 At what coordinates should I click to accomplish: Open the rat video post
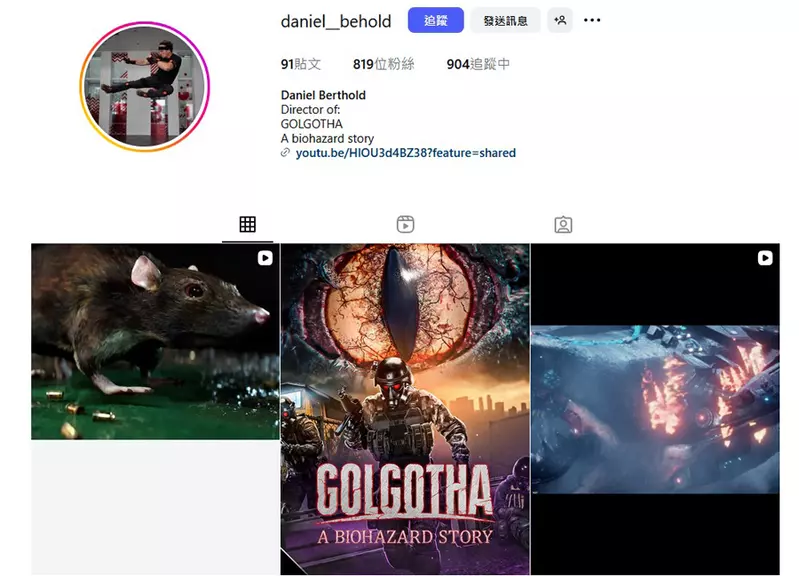pos(155,342)
